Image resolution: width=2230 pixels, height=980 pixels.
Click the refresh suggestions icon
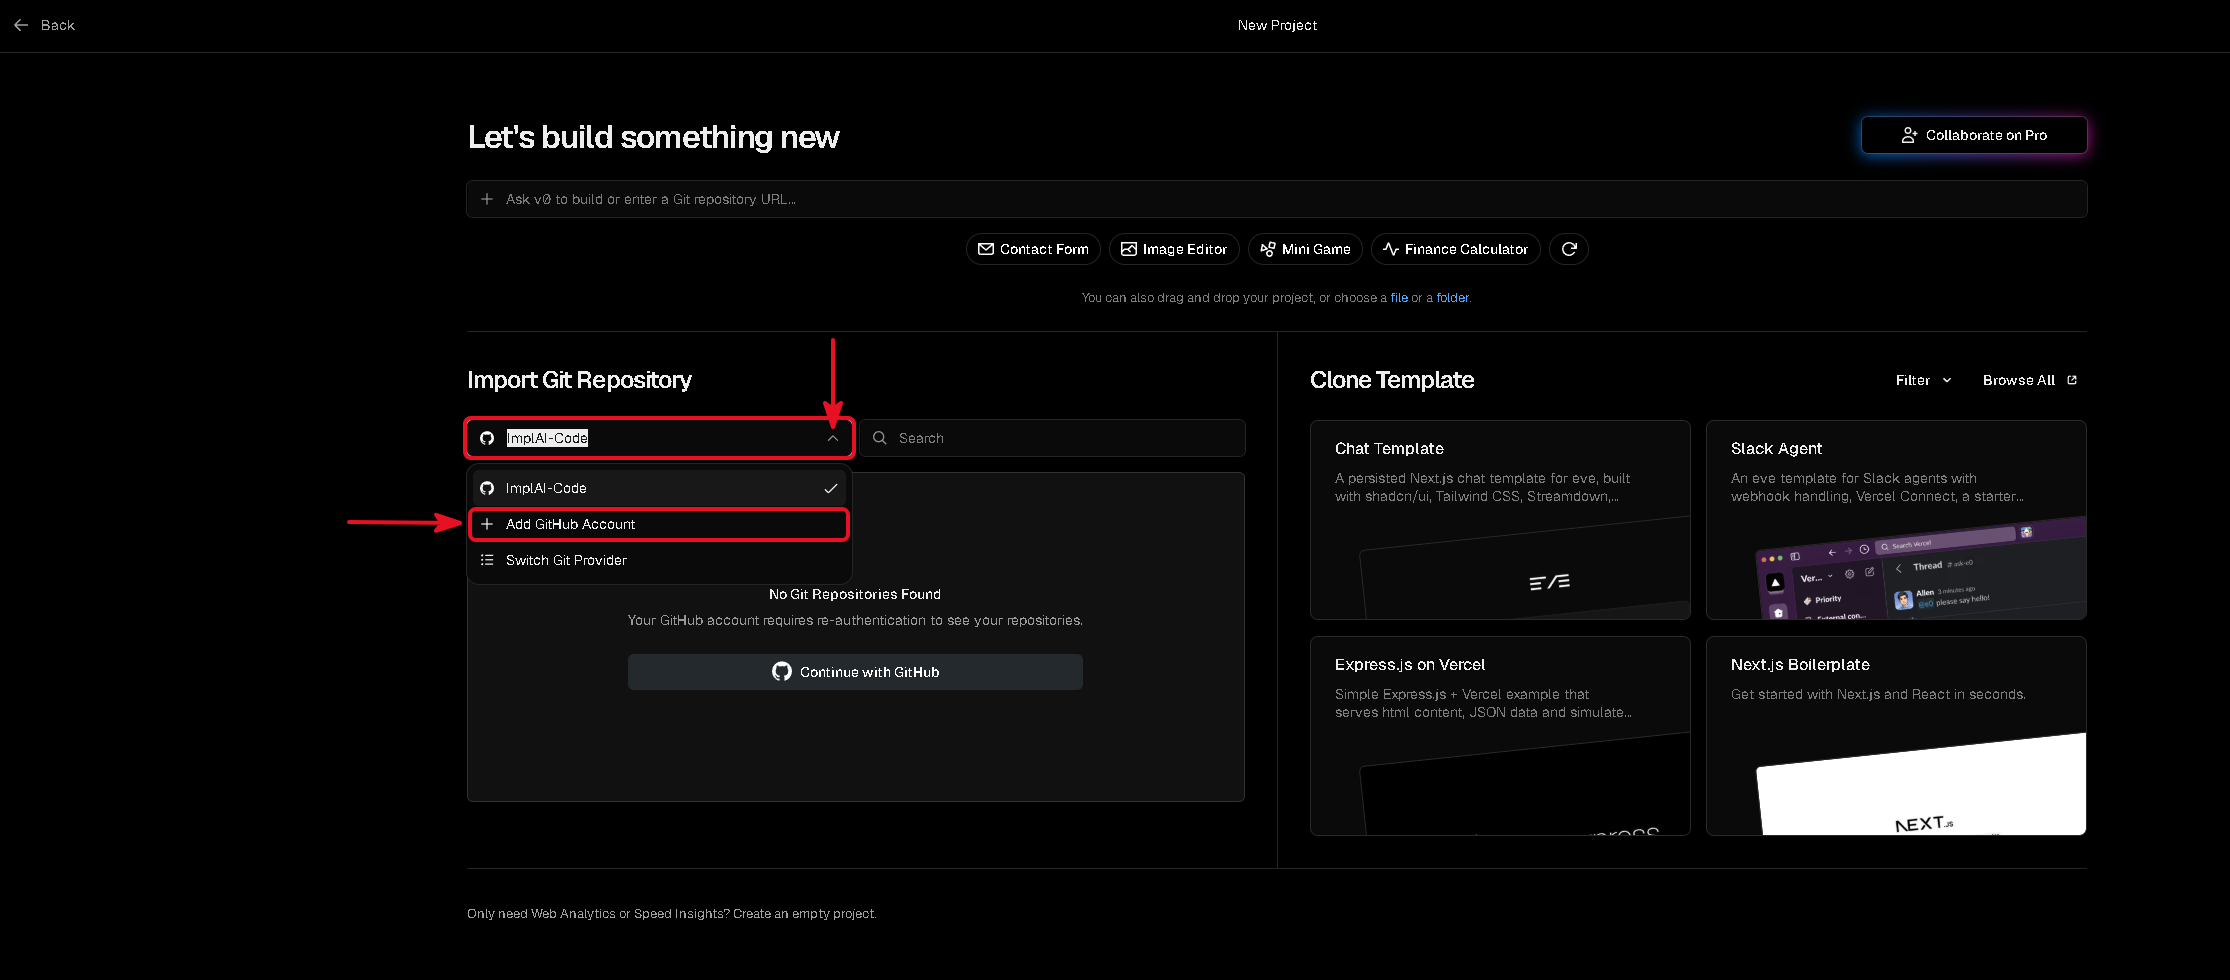pyautogui.click(x=1569, y=249)
